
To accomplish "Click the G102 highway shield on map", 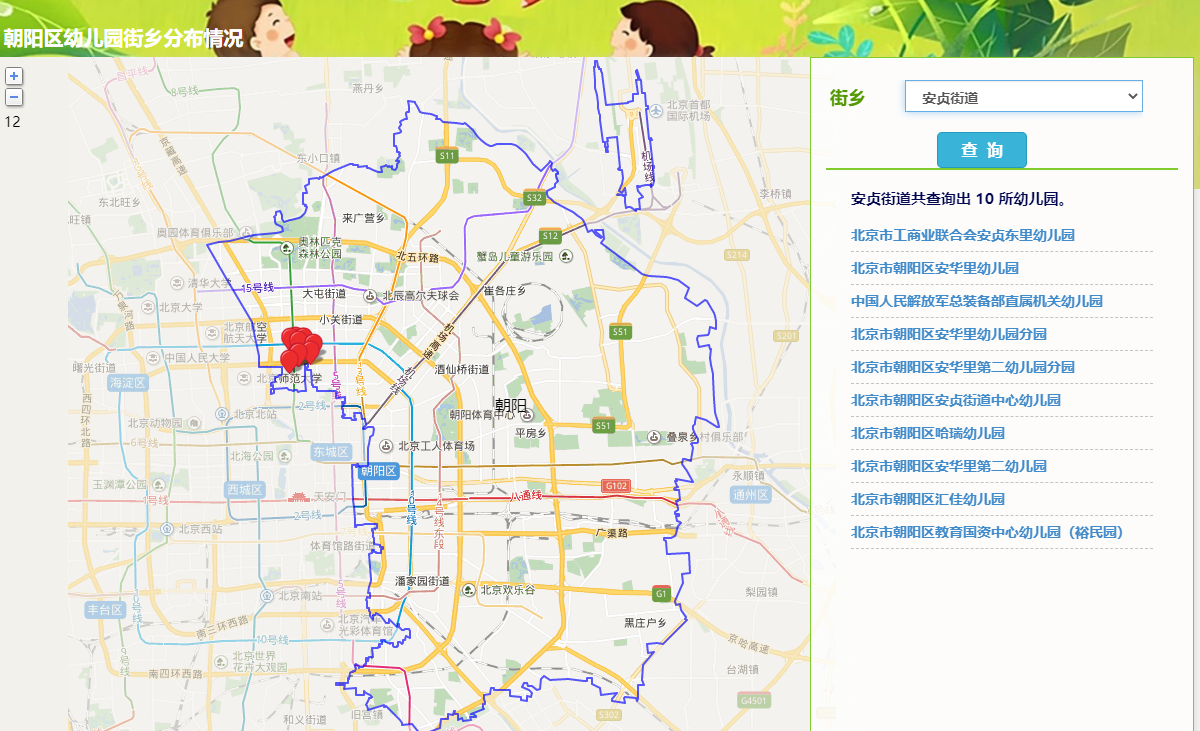I will pos(616,486).
